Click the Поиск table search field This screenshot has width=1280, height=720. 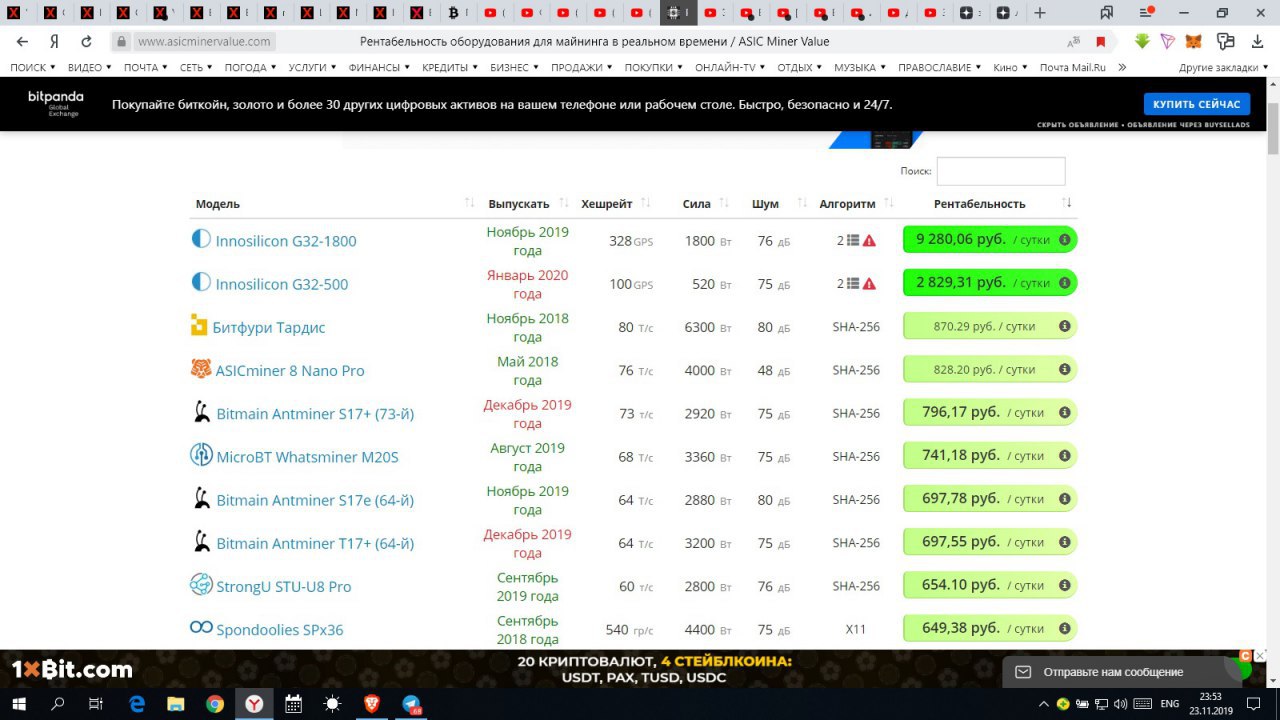[x=1001, y=171]
